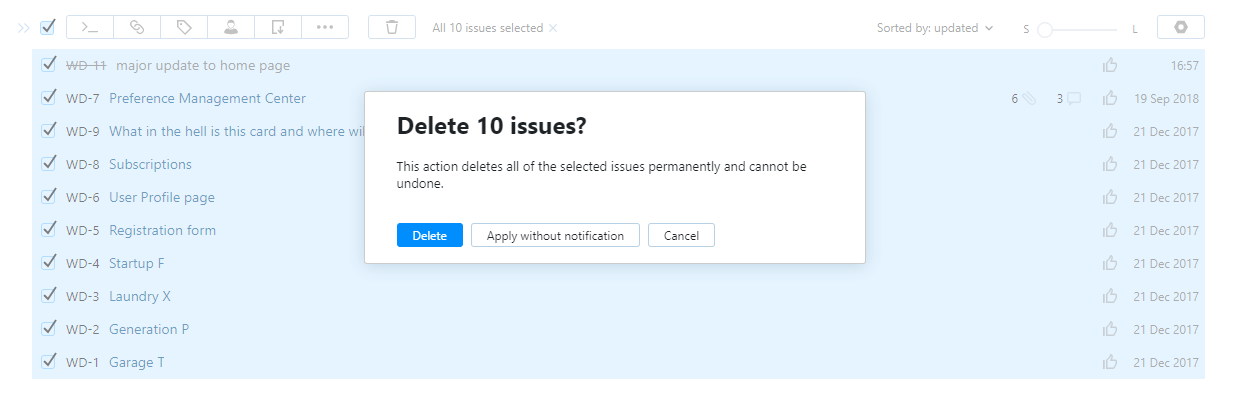Click the '19 Sep 2018' date on WD-7

1166,99
